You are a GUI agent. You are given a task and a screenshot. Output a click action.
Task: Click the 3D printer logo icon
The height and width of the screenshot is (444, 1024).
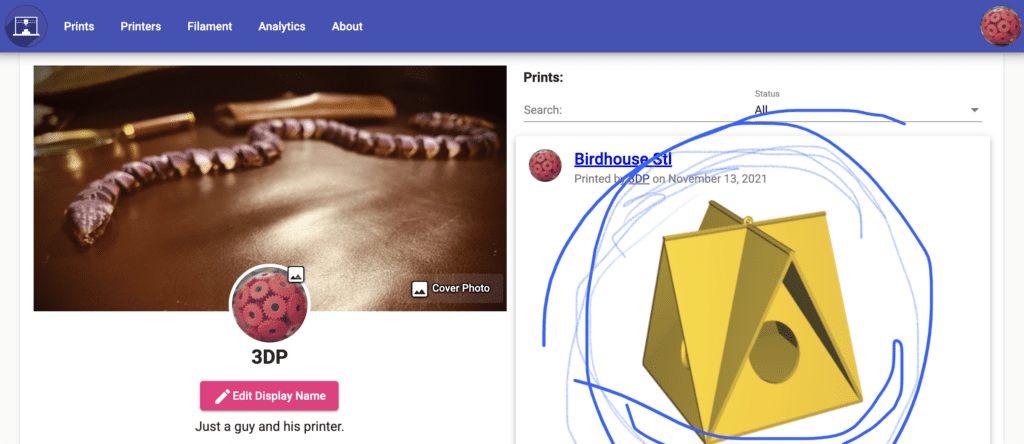[x=25, y=26]
